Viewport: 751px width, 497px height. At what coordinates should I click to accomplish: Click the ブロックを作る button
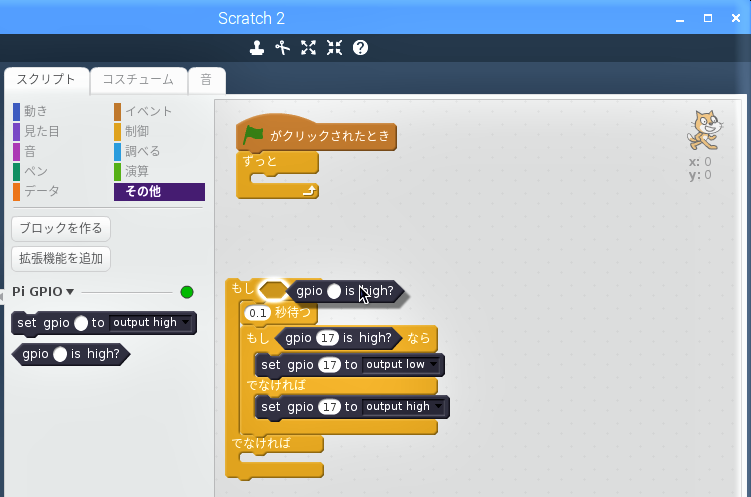tap(61, 228)
